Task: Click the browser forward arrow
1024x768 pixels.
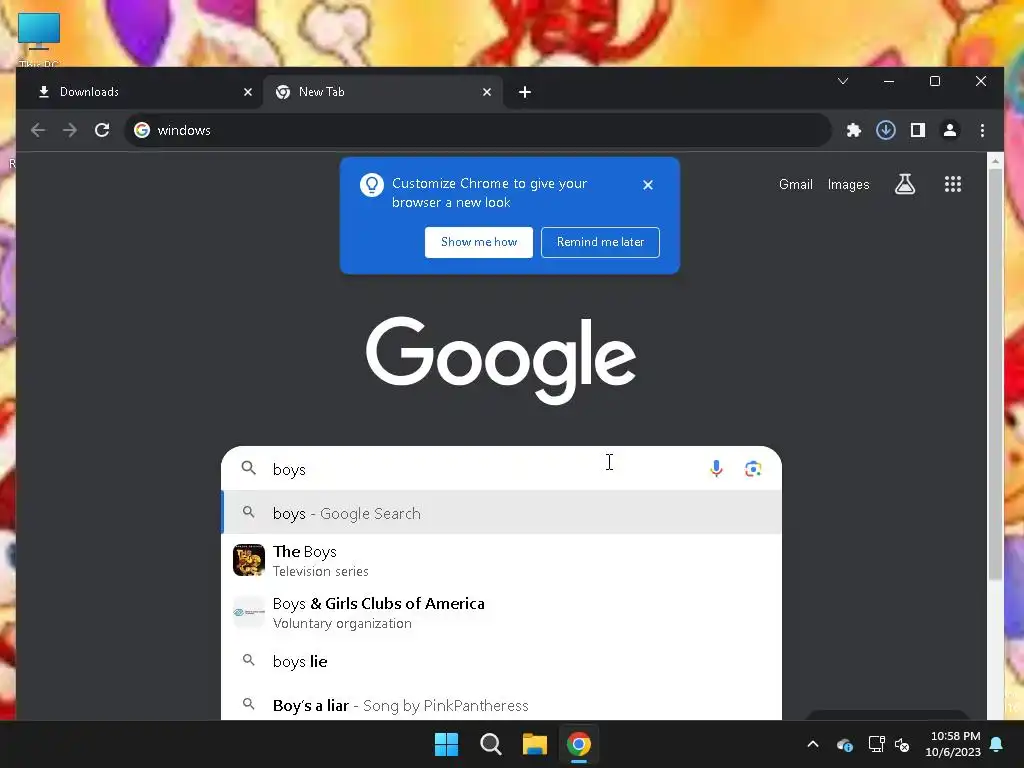Action: tap(70, 130)
